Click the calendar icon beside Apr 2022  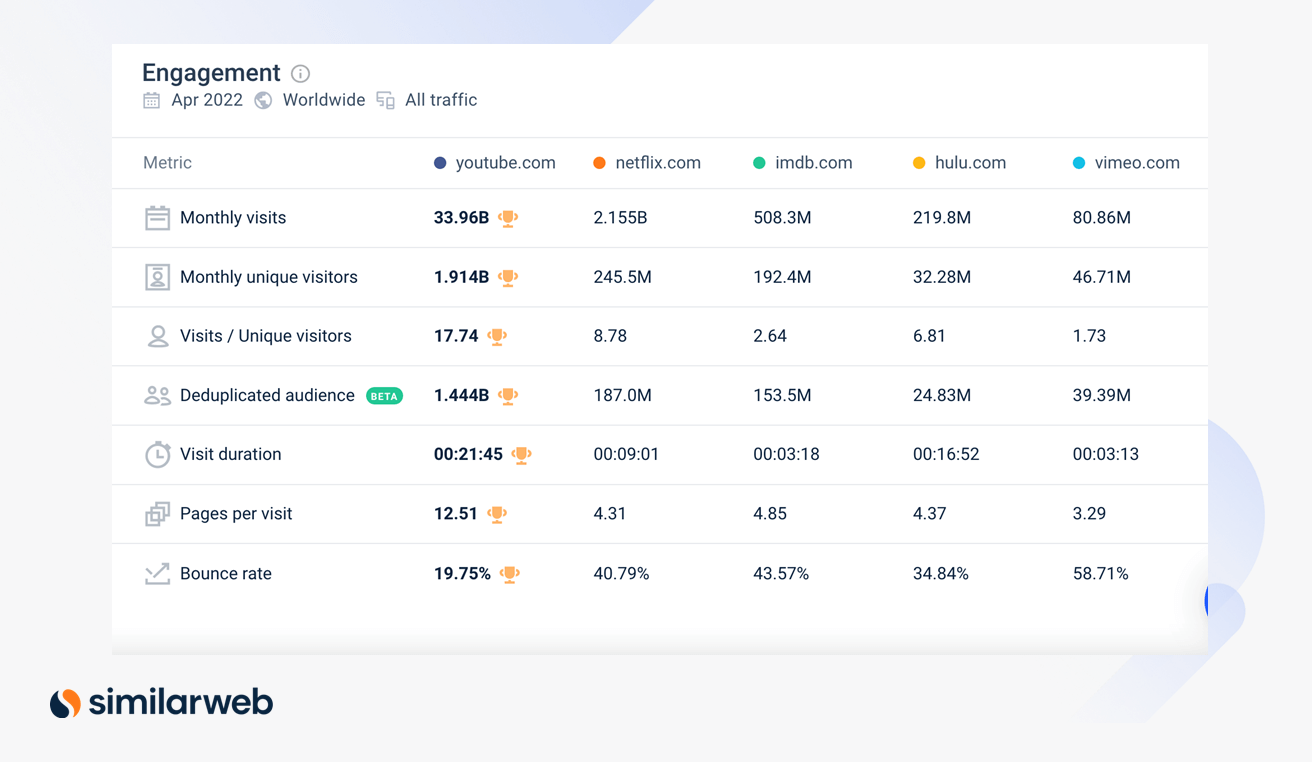click(x=151, y=100)
